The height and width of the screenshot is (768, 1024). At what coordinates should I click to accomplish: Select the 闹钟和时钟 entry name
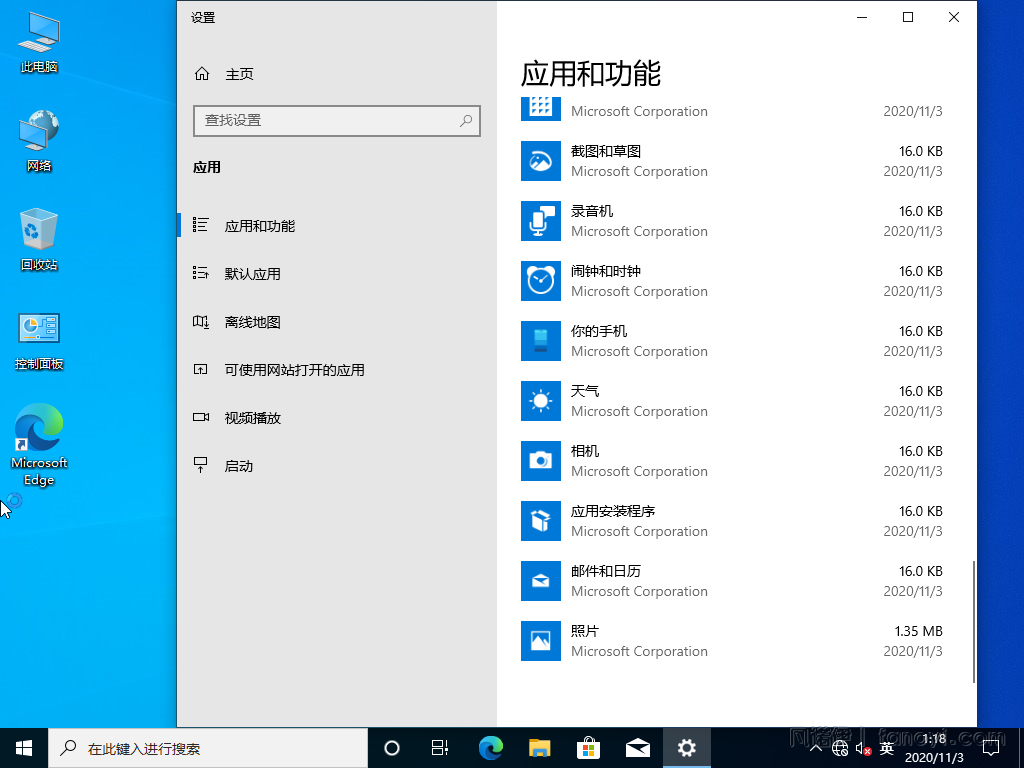point(605,271)
